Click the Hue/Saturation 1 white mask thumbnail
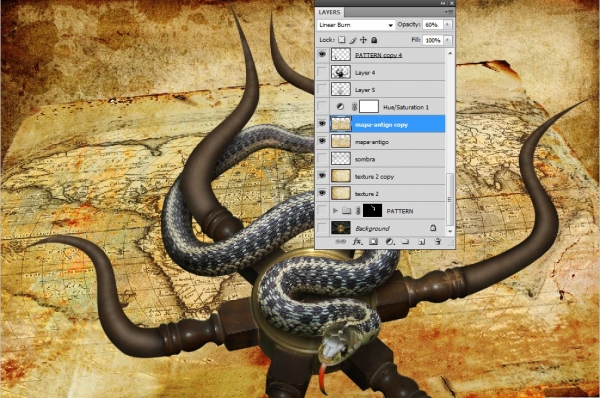This screenshot has height=398, width=600. [369, 107]
